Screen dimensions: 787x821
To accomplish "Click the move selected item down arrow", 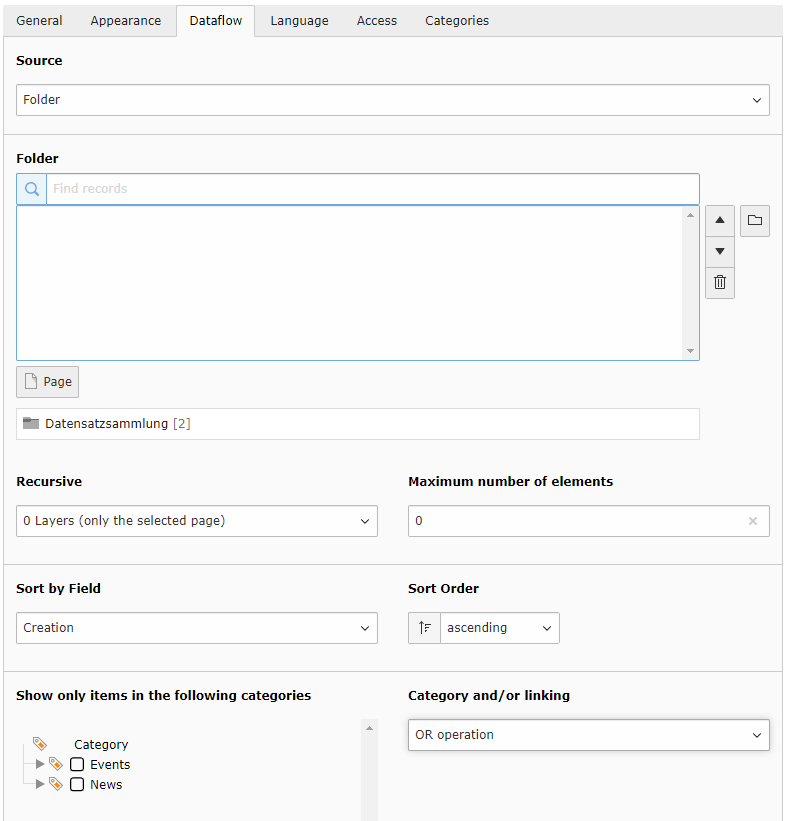I will (719, 252).
